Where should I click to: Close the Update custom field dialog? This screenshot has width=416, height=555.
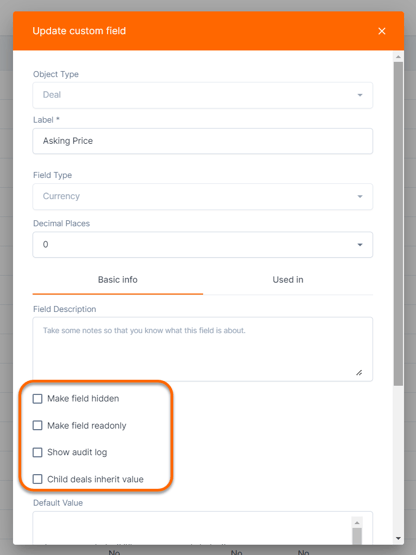[382, 31]
